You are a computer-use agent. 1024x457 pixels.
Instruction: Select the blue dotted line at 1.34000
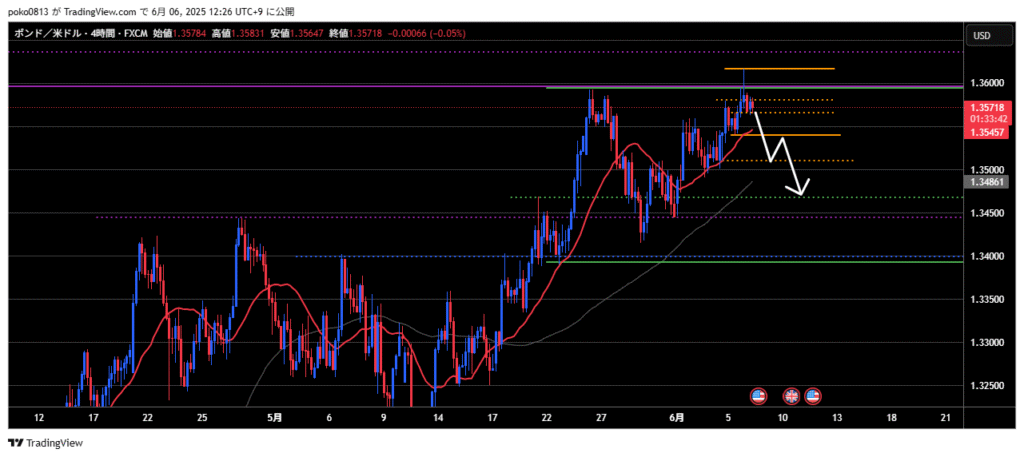[x=400, y=256]
